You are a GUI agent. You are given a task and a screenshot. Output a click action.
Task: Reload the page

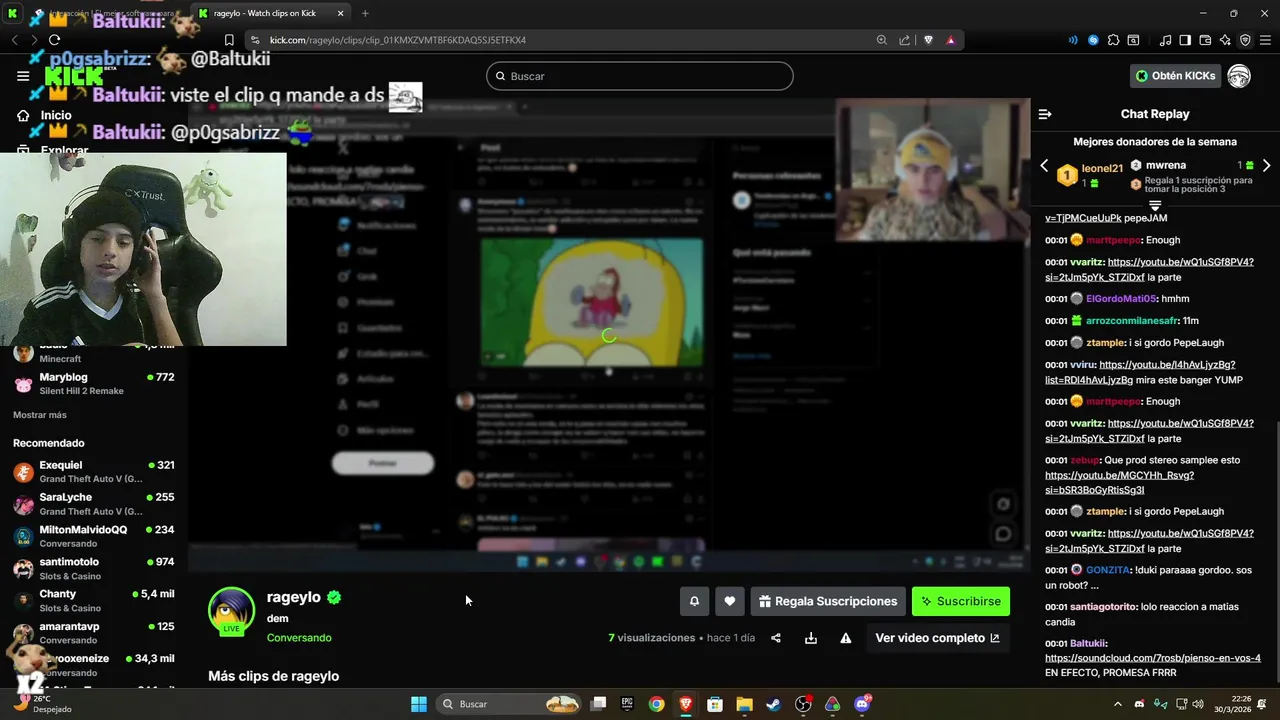point(54,40)
